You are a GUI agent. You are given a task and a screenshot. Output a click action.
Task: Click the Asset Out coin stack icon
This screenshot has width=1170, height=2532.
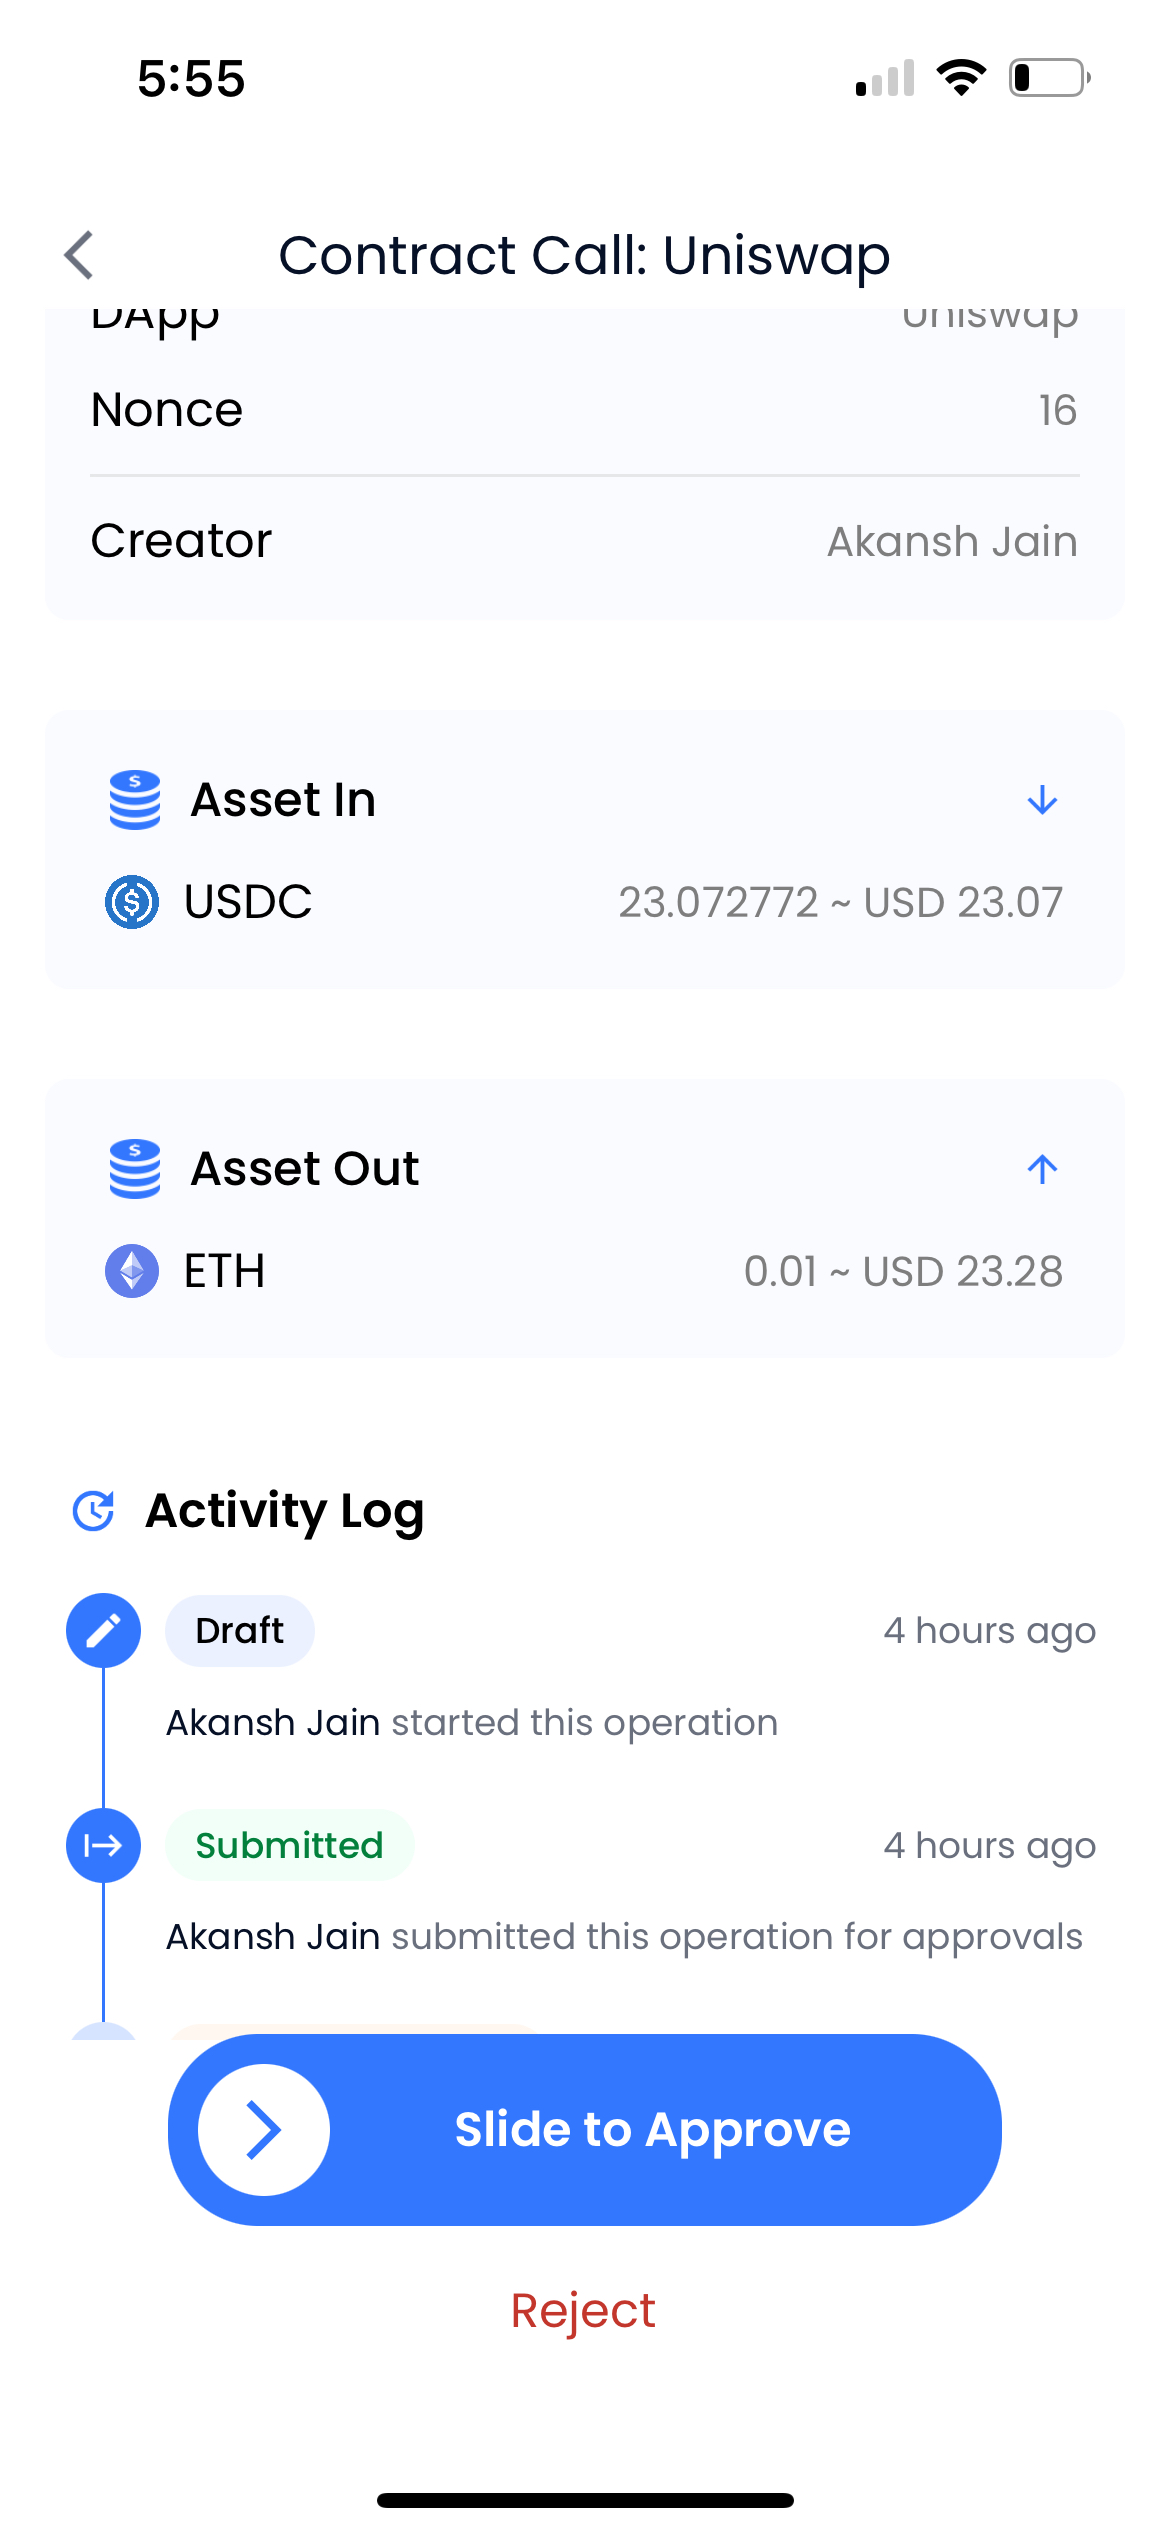pyautogui.click(x=135, y=1169)
